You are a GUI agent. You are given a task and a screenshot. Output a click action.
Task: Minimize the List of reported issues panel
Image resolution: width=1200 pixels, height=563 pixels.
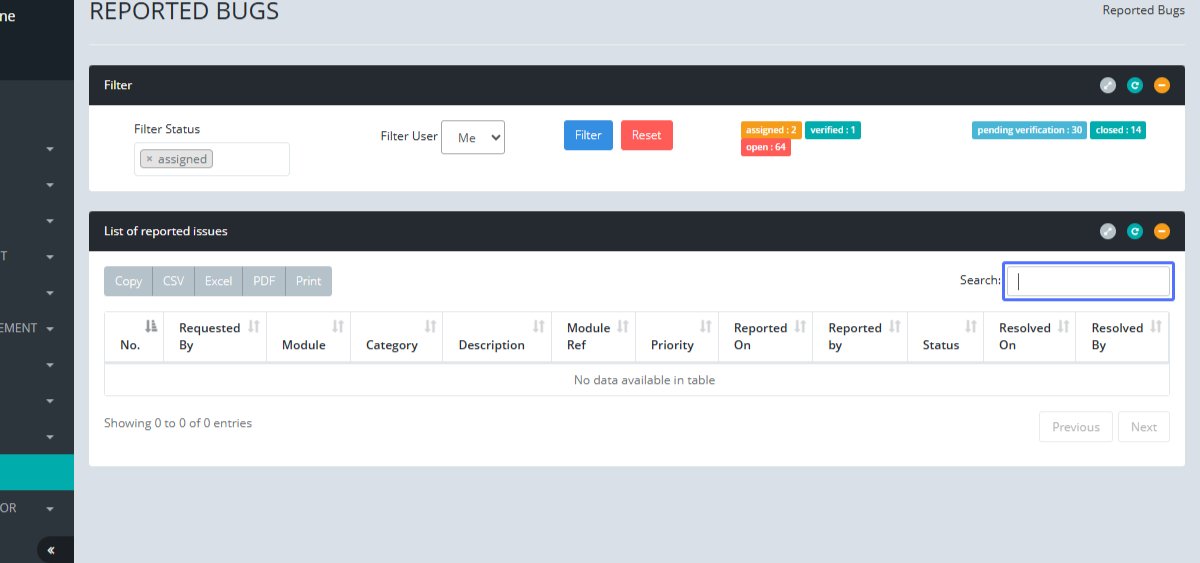click(1161, 231)
